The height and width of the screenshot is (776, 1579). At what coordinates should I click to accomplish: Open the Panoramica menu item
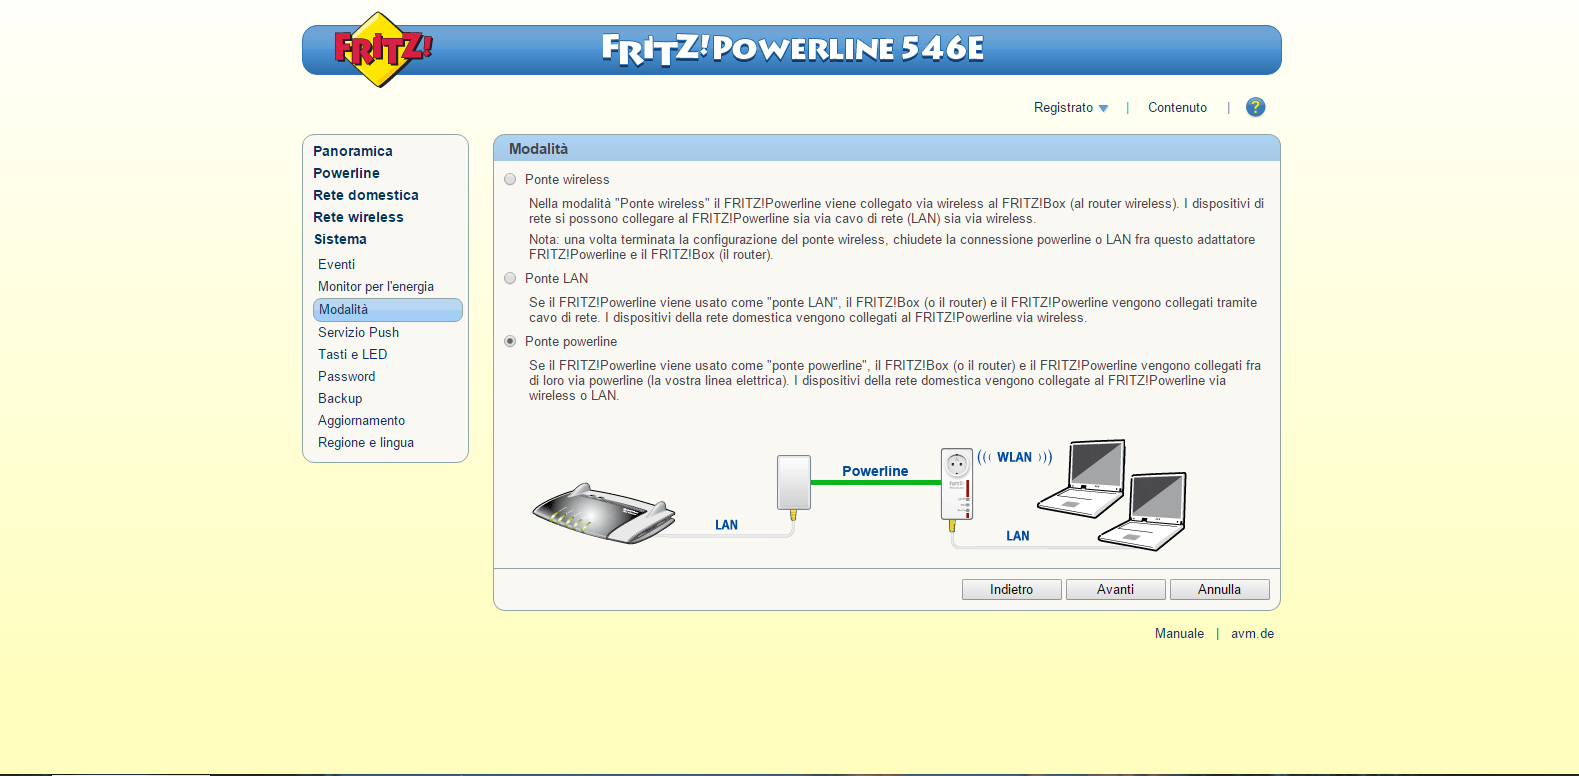(352, 152)
